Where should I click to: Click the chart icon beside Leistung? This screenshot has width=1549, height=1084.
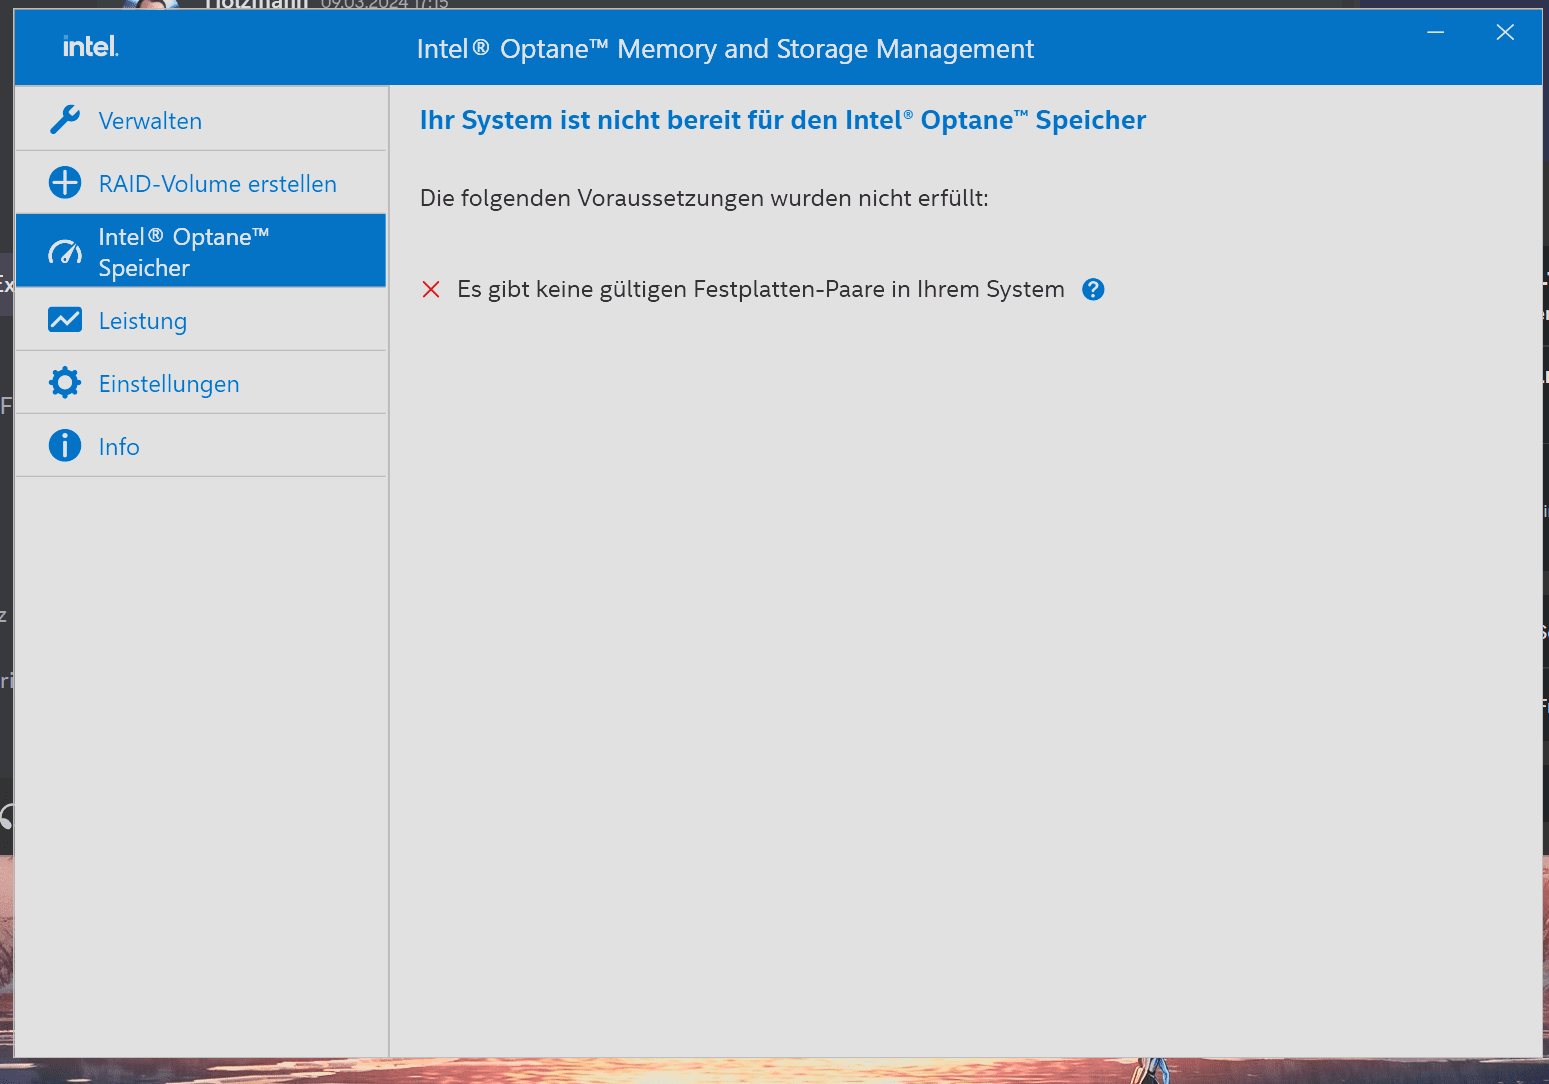point(65,320)
